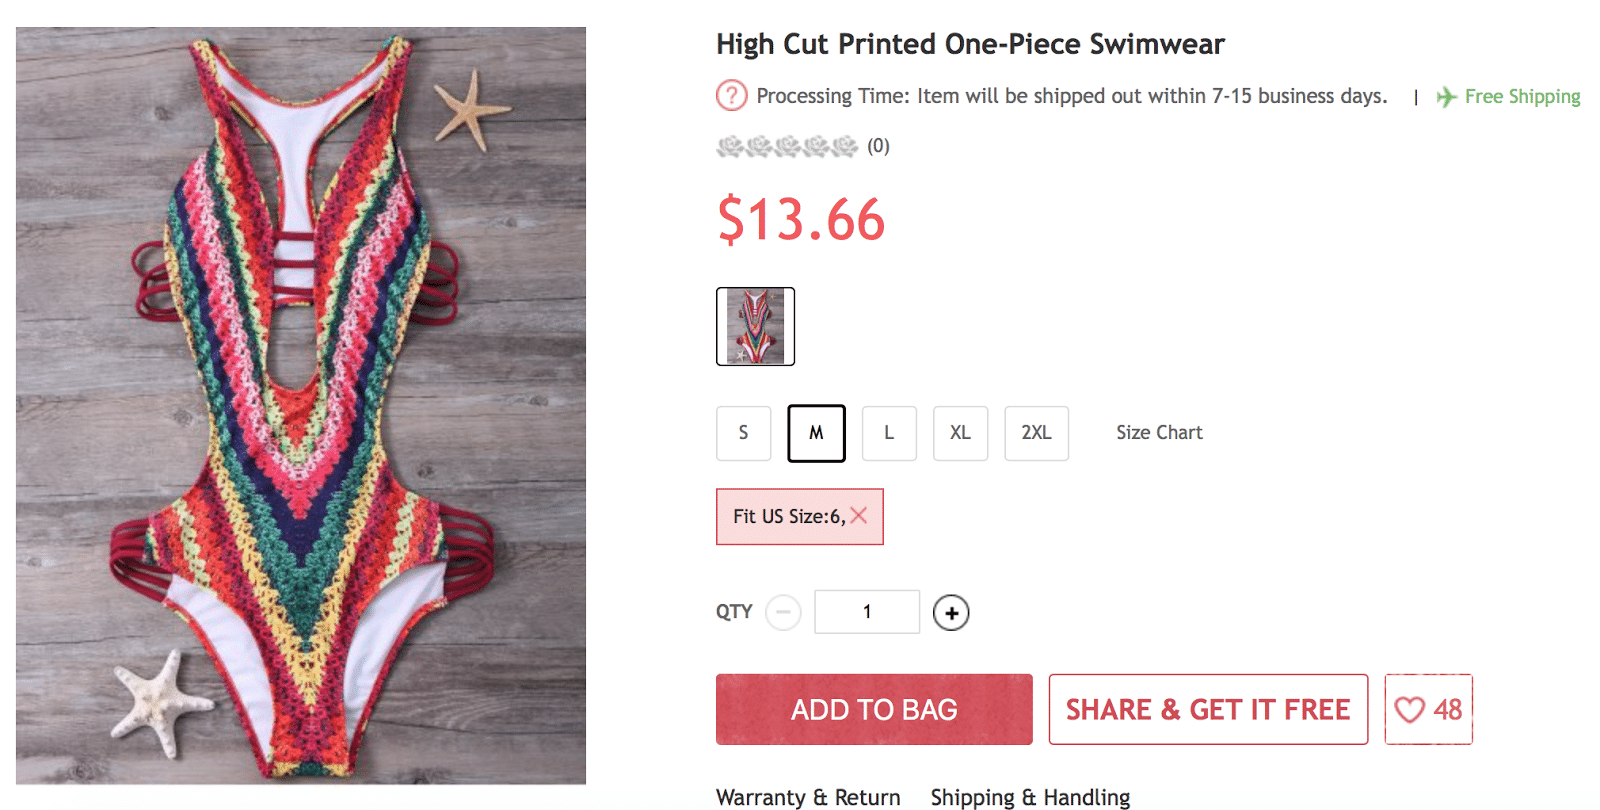Remove the Fit US Size:6 tag
The width and height of the screenshot is (1600, 810).
click(859, 516)
